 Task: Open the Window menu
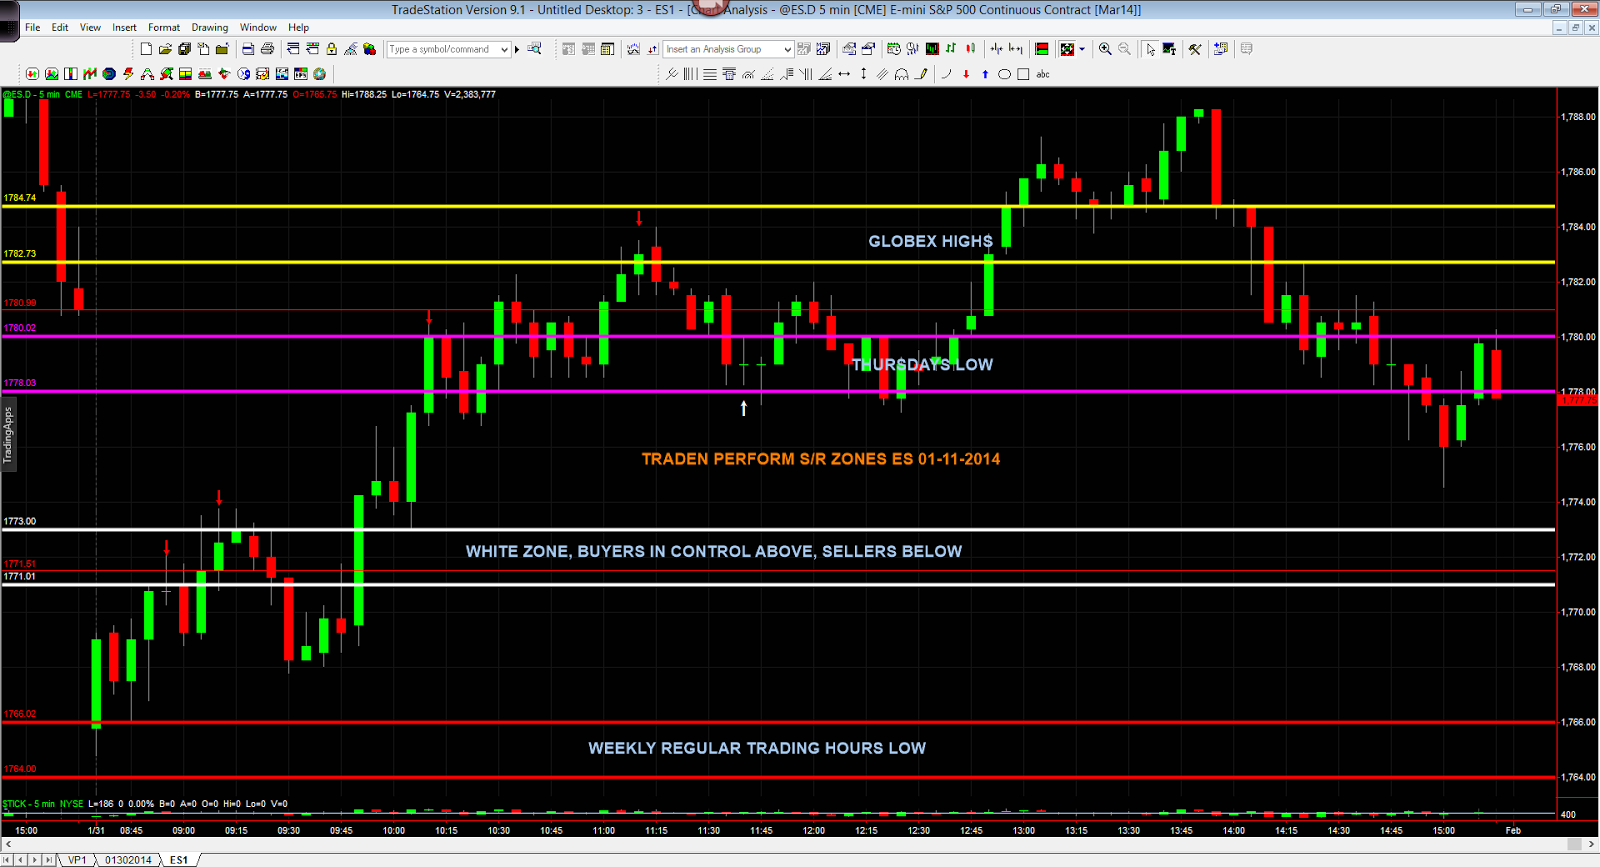coord(258,27)
